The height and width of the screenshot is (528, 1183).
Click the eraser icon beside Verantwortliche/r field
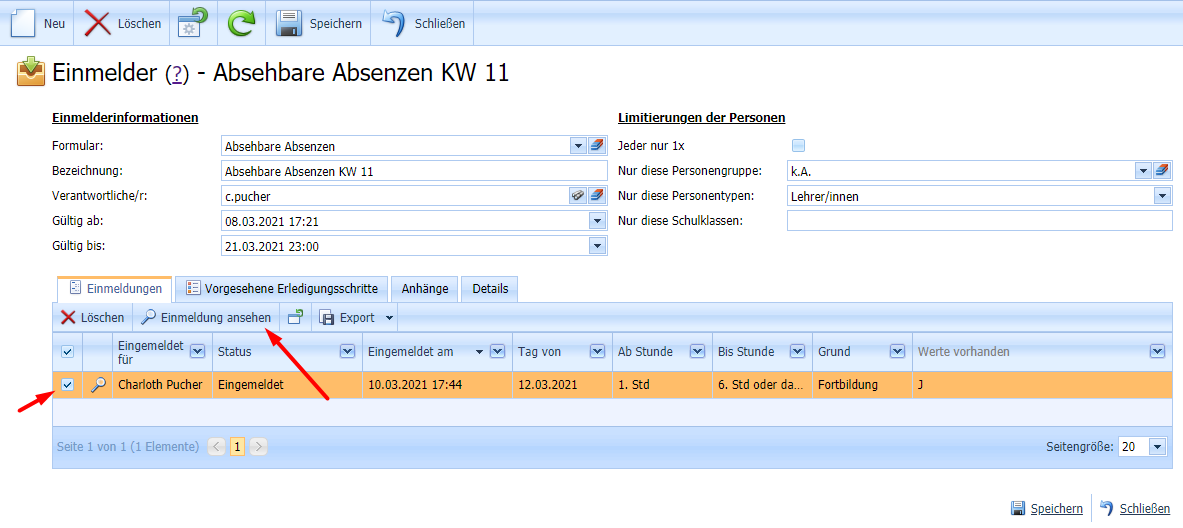(x=597, y=196)
